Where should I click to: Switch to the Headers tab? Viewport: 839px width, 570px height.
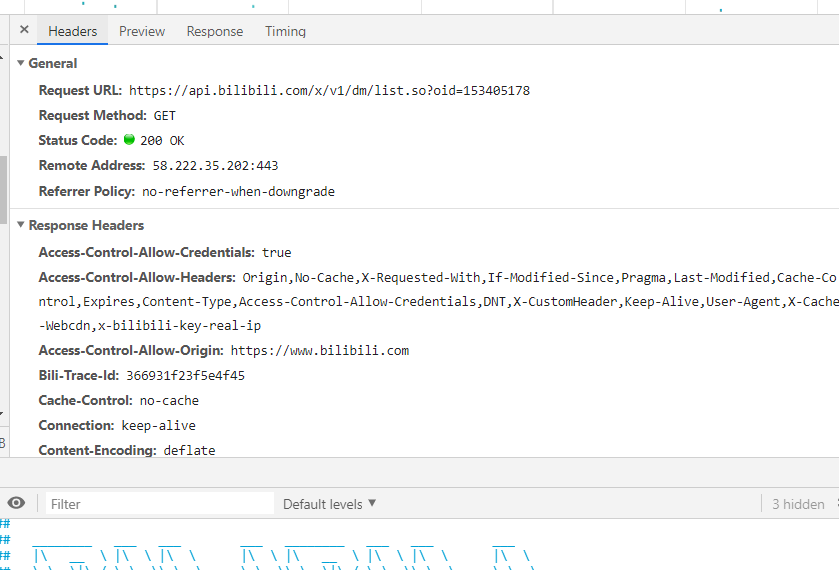click(x=73, y=31)
